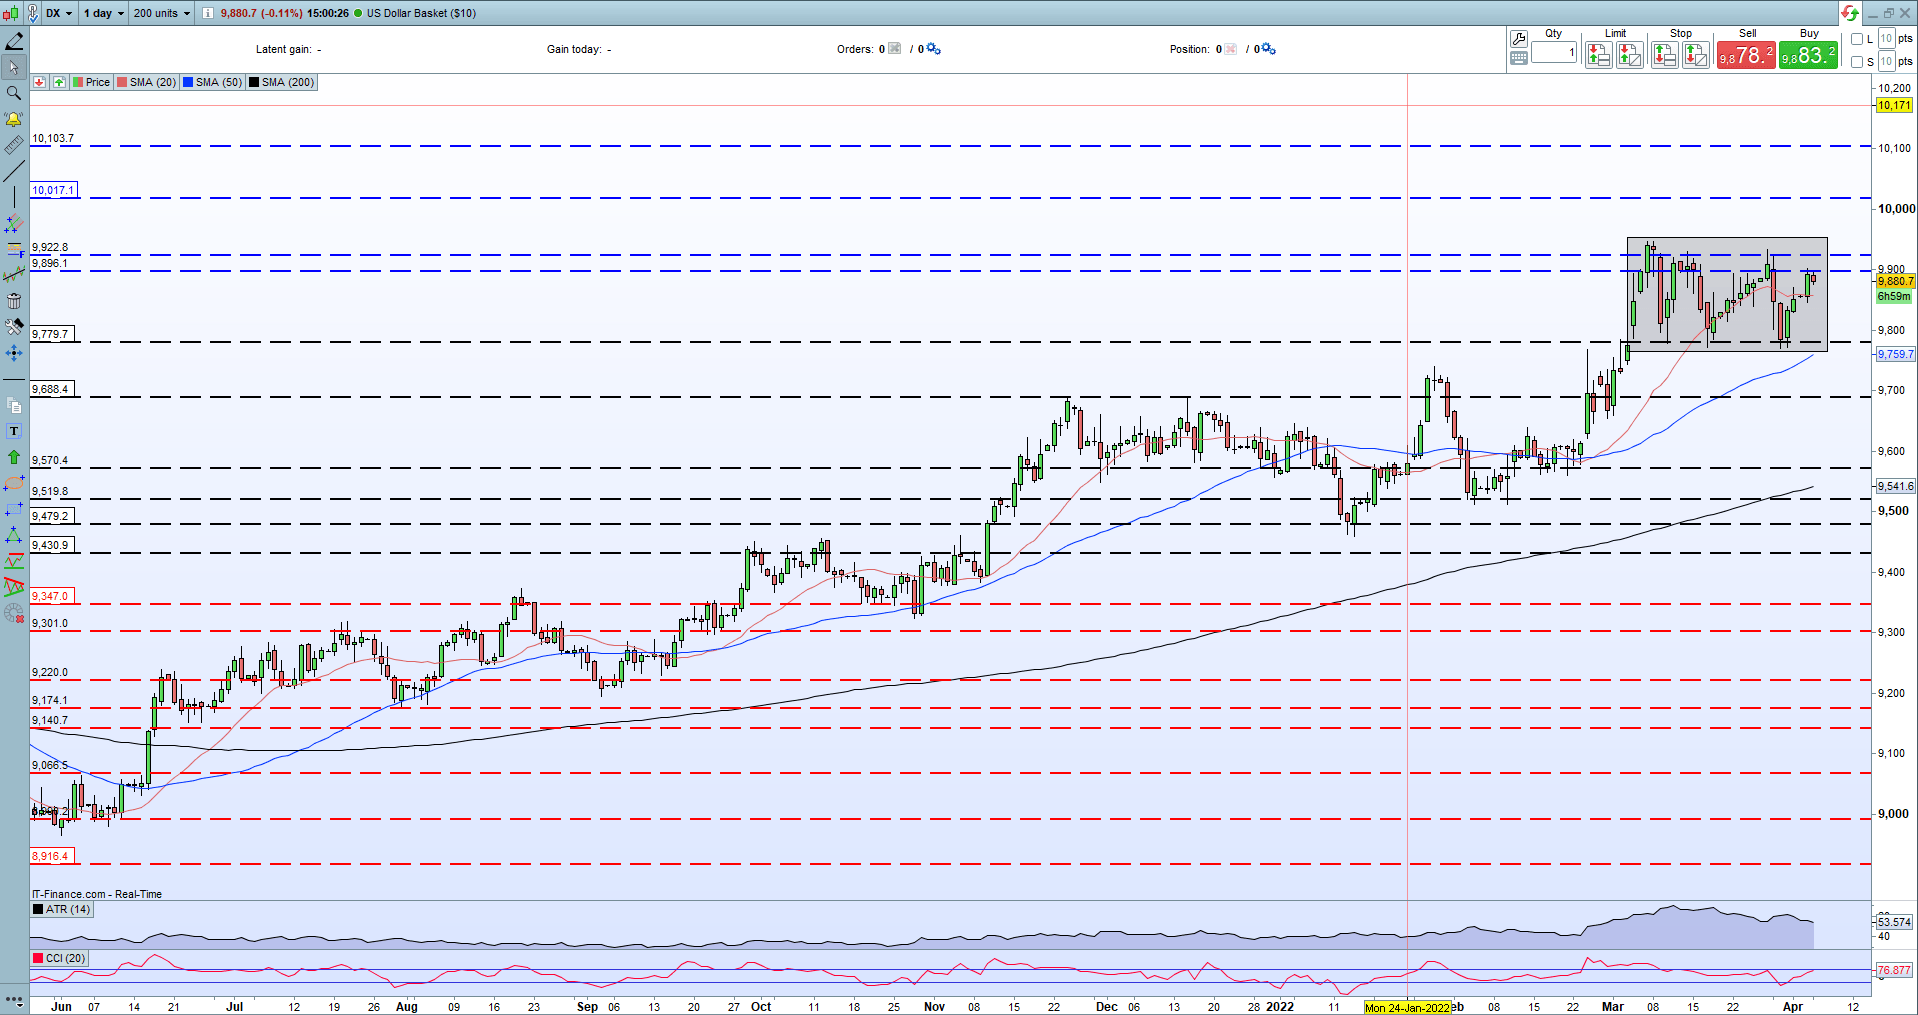This screenshot has height=1015, width=1918.
Task: Enable the L limit checkbox
Action: click(x=1857, y=39)
